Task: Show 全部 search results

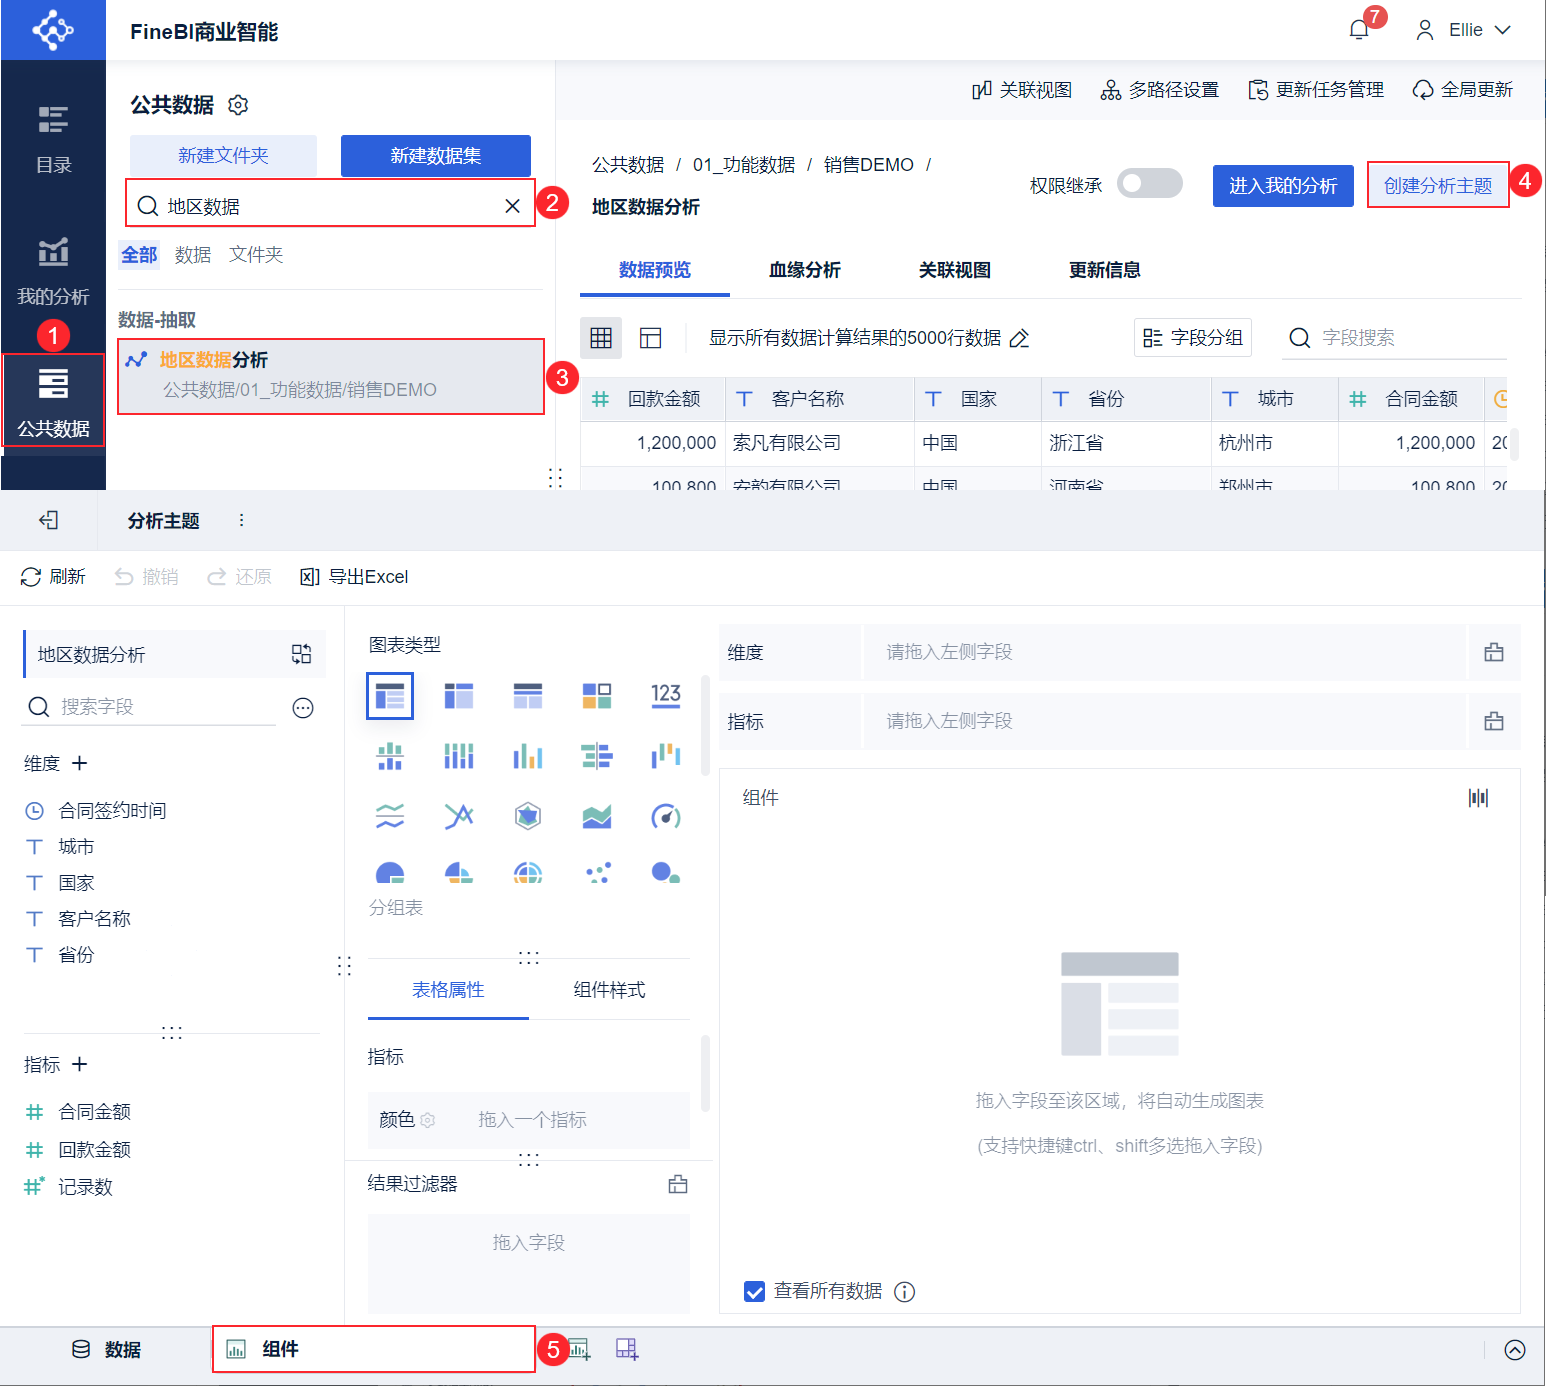Action: (139, 255)
